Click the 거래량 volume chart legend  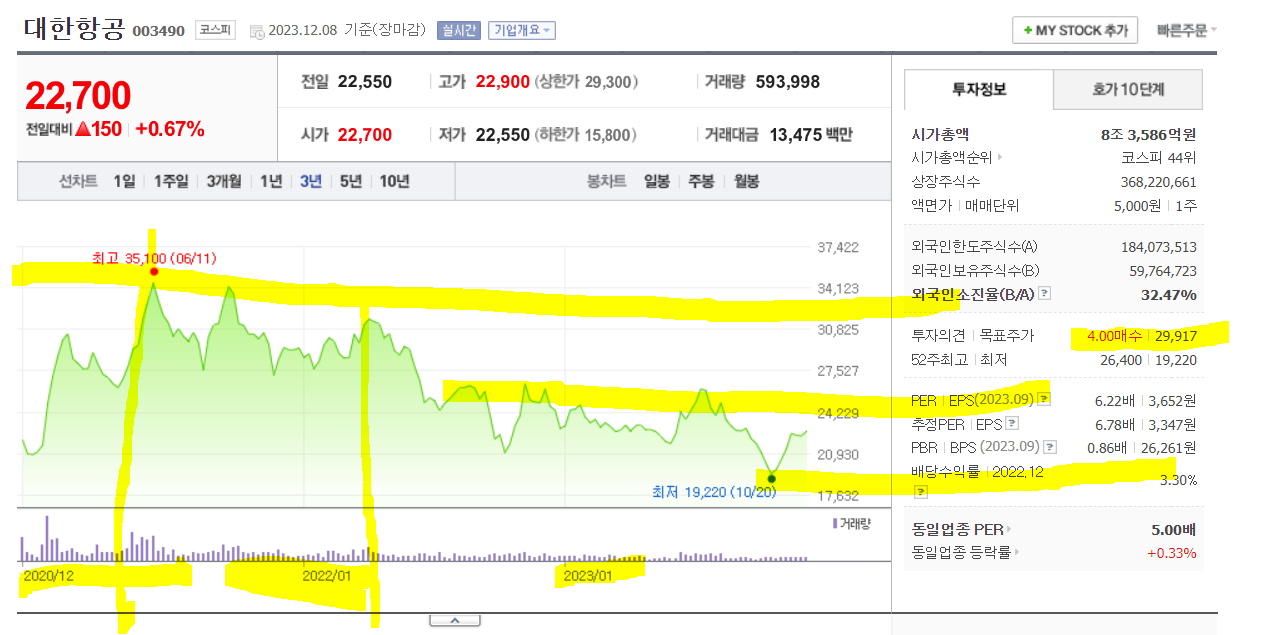[x=852, y=523]
